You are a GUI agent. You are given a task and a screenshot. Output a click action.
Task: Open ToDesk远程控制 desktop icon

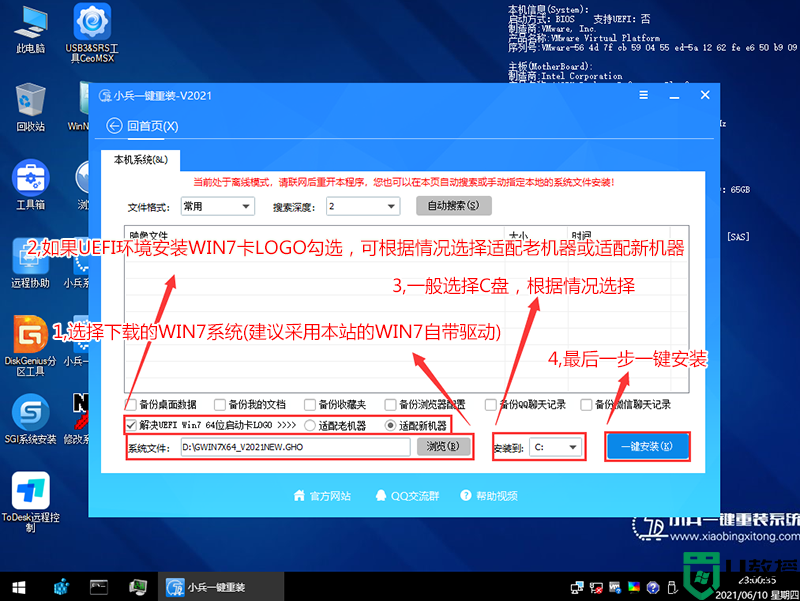31,502
